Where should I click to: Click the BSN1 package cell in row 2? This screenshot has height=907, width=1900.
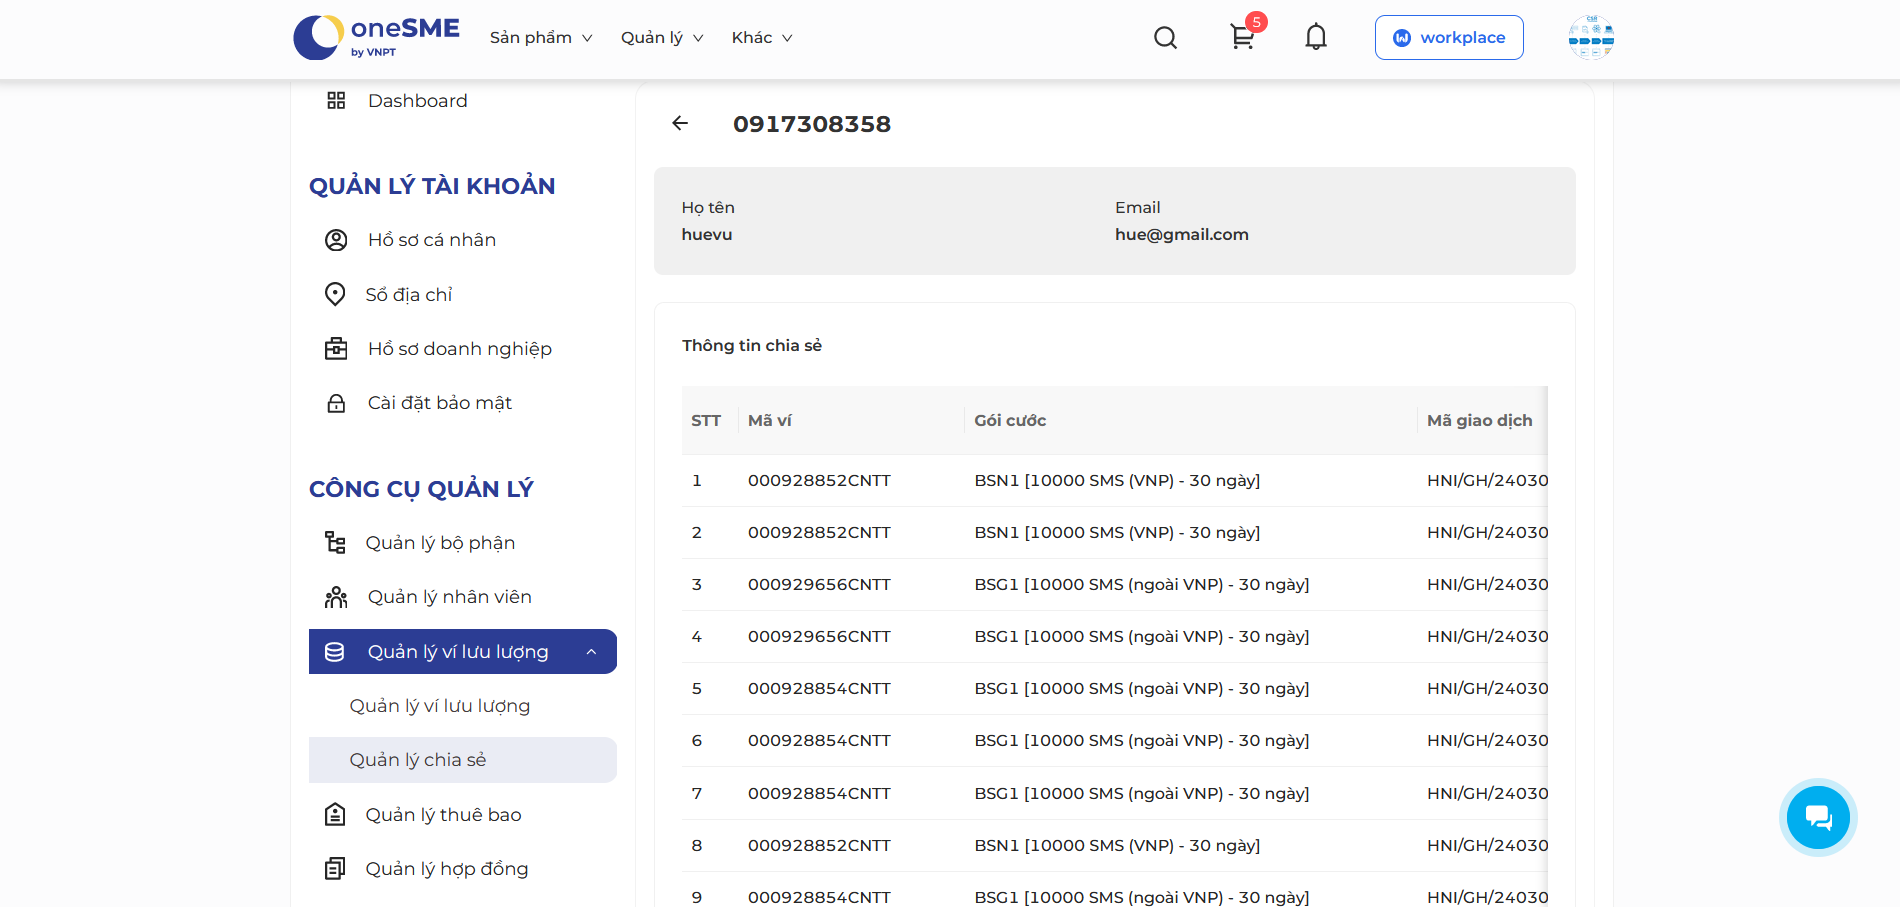click(1117, 533)
